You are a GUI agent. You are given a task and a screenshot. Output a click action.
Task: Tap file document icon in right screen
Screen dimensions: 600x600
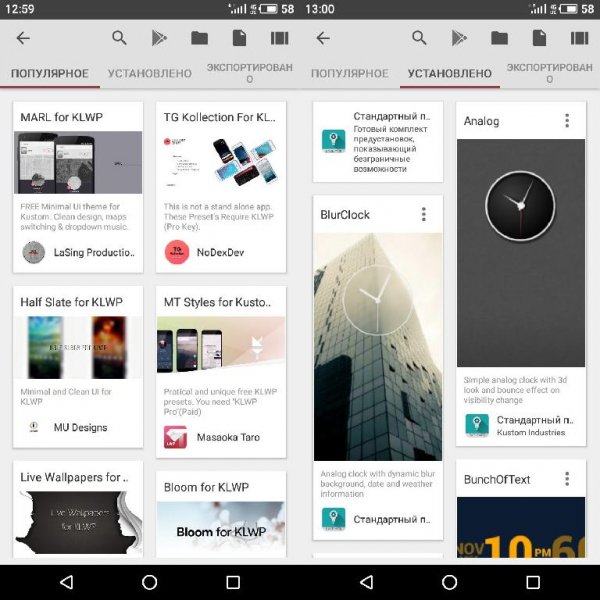[540, 38]
